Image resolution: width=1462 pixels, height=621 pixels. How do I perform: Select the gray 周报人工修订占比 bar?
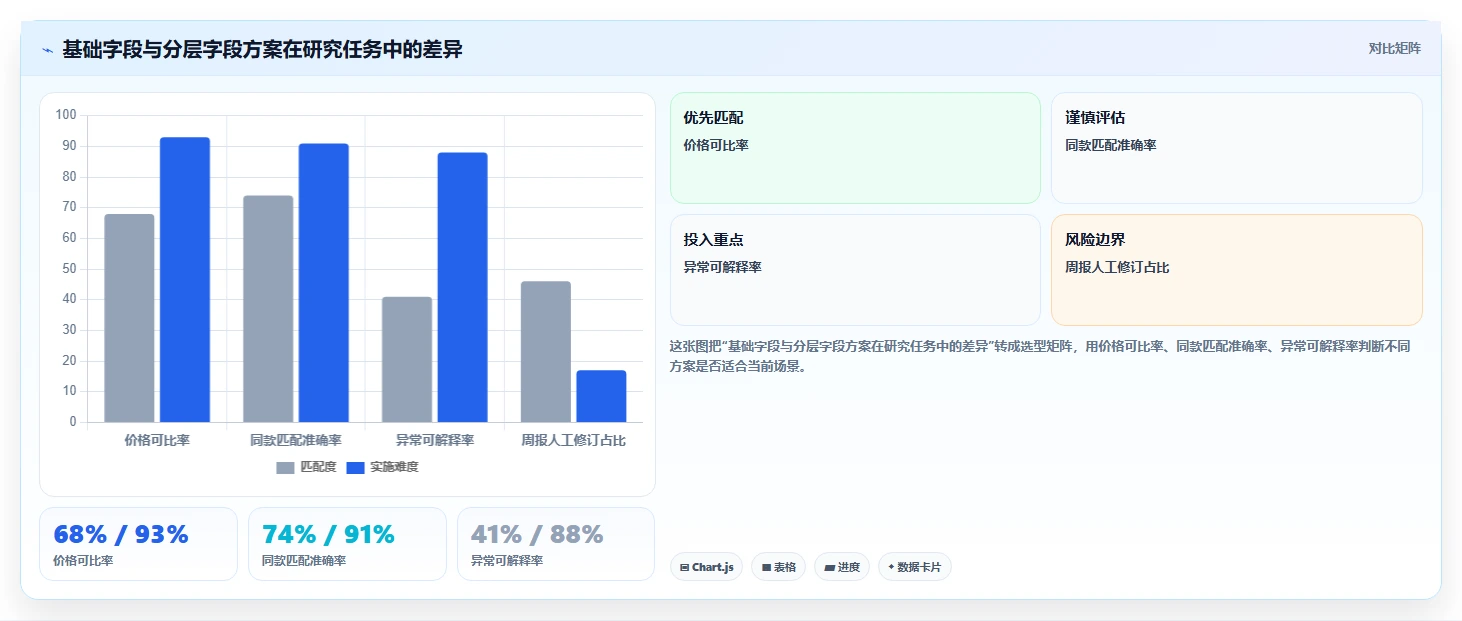tap(546, 352)
